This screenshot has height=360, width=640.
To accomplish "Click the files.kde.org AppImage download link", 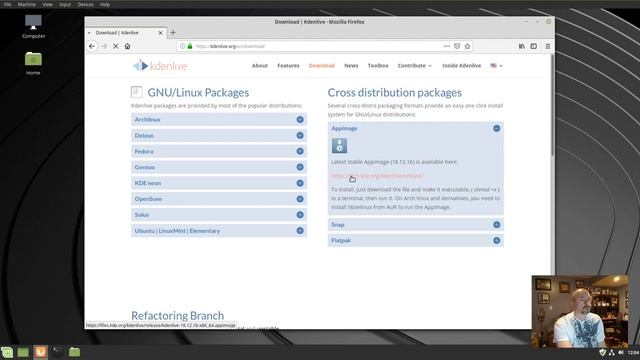I will (x=377, y=176).
